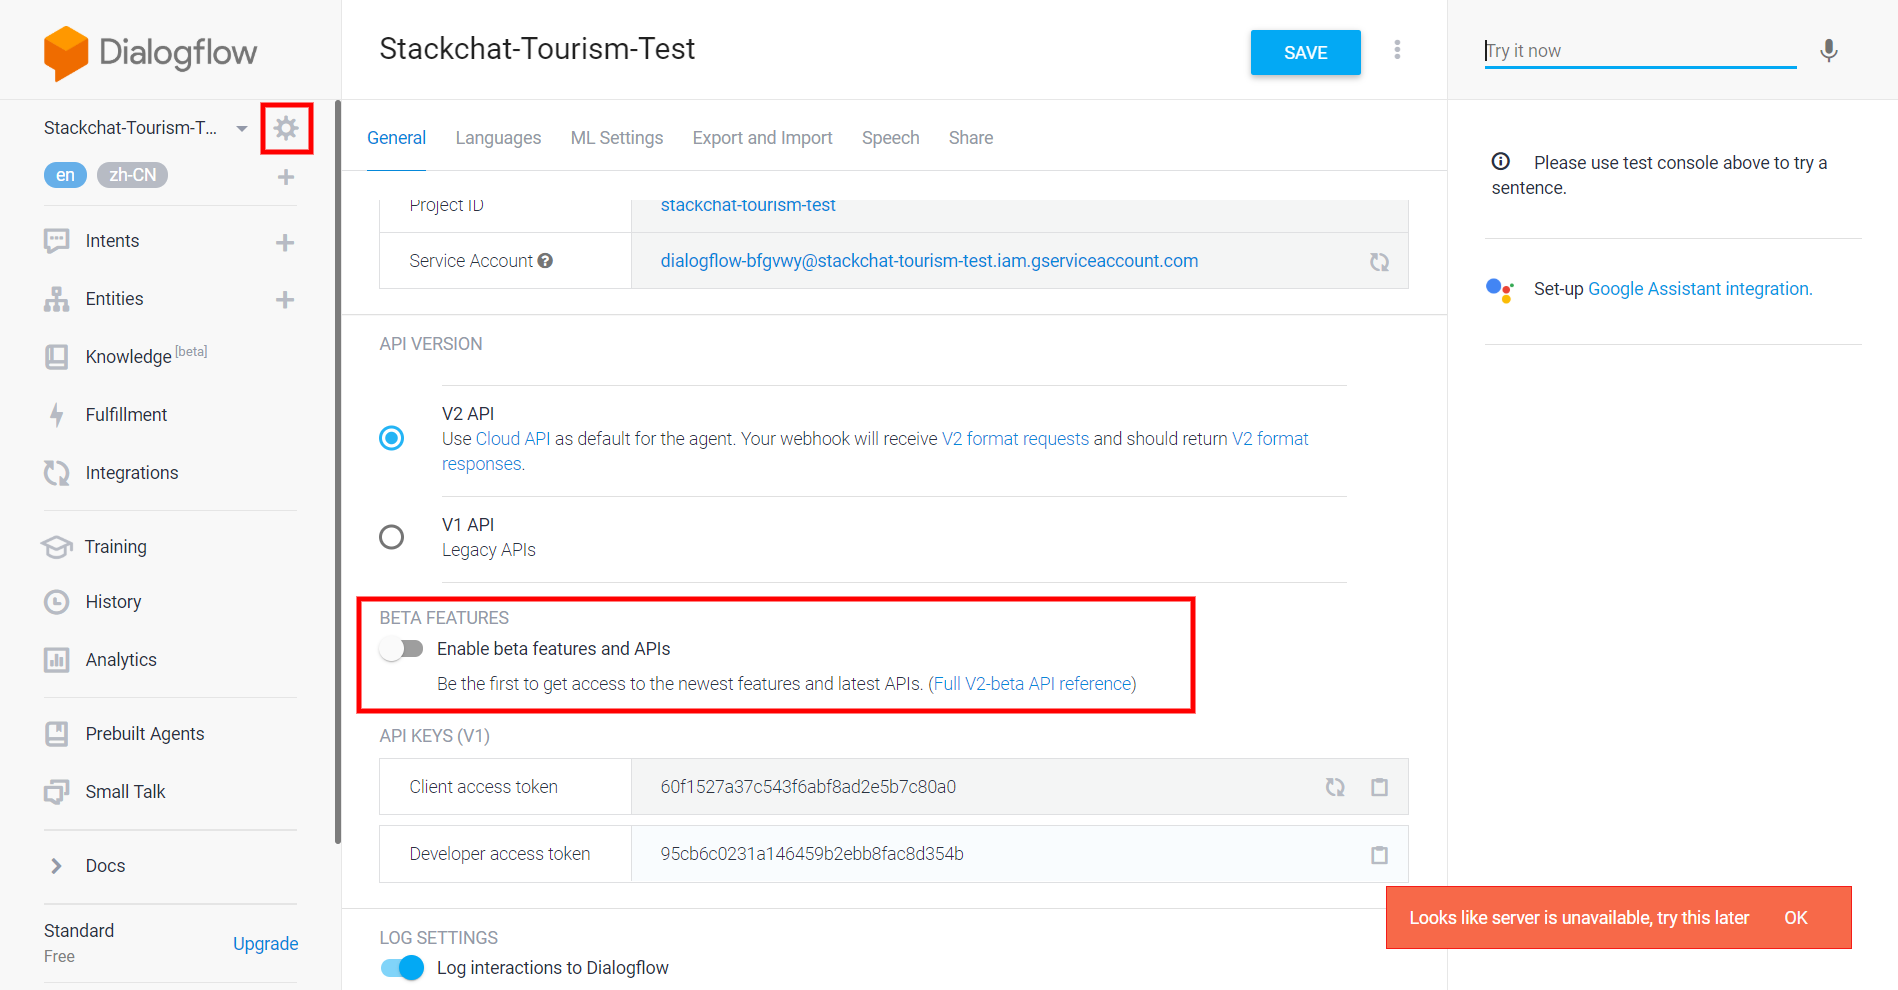1898x990 pixels.
Task: Open the Cloud API link
Action: pyautogui.click(x=513, y=439)
